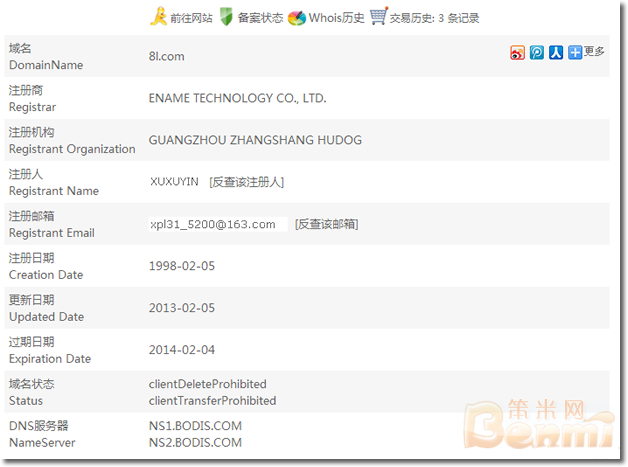The width and height of the screenshot is (628, 467).
Task: Click the 域名状态 Status label
Action: tap(32, 393)
